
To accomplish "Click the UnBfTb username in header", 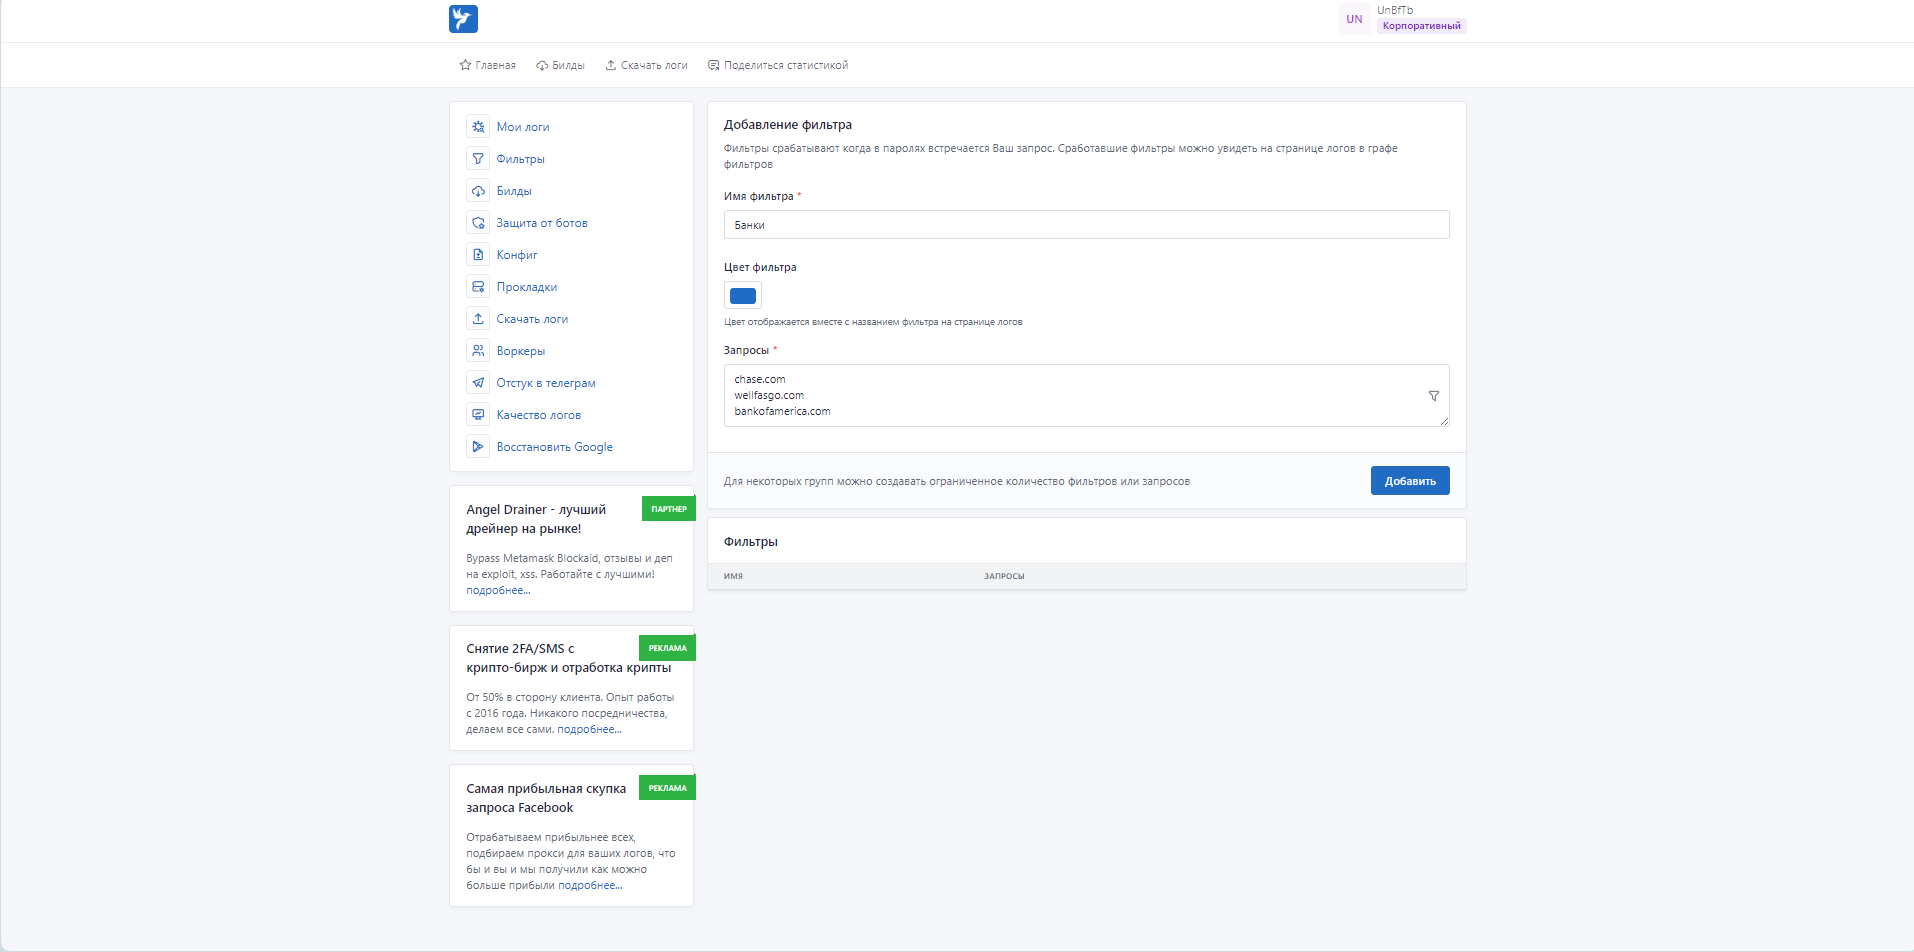I will [x=1395, y=10].
